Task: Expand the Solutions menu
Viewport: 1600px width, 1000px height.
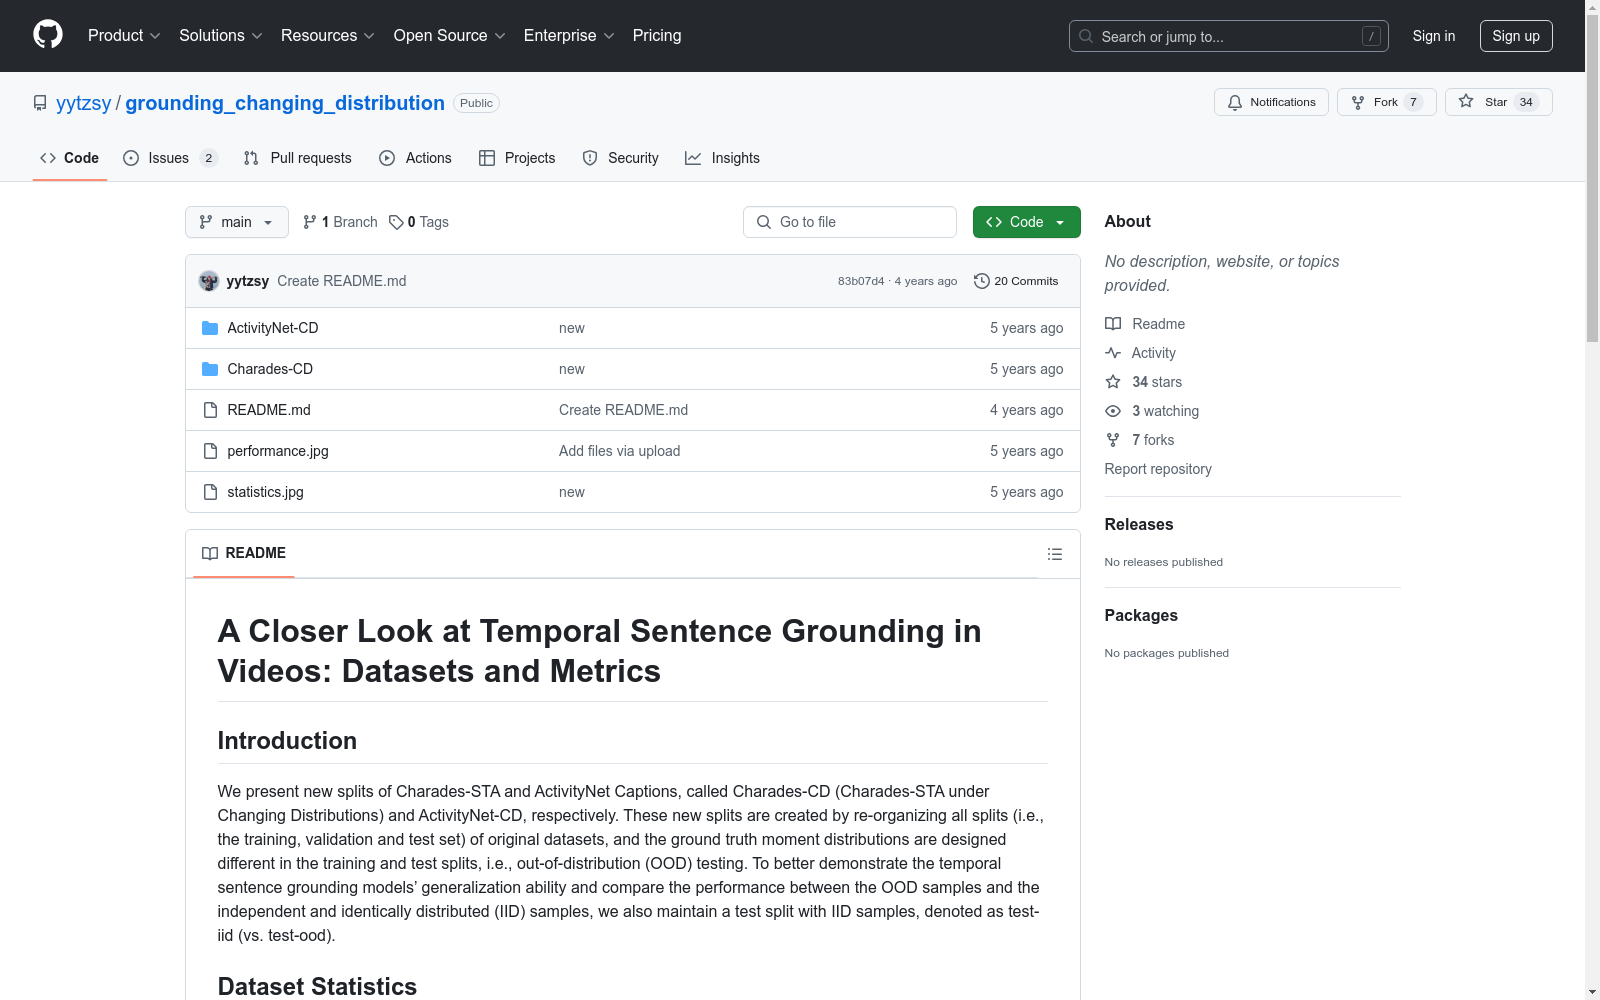Action: point(221,35)
